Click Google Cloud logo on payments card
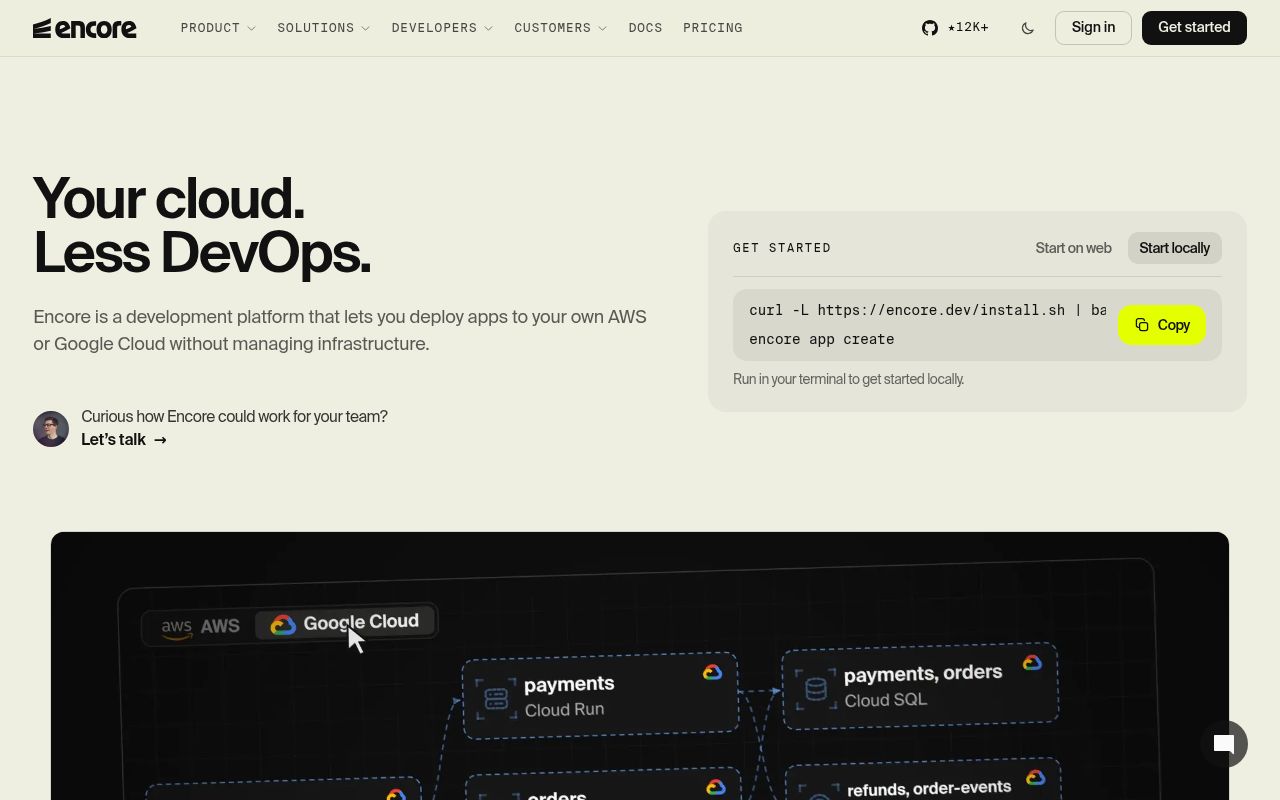This screenshot has height=800, width=1280. (712, 673)
